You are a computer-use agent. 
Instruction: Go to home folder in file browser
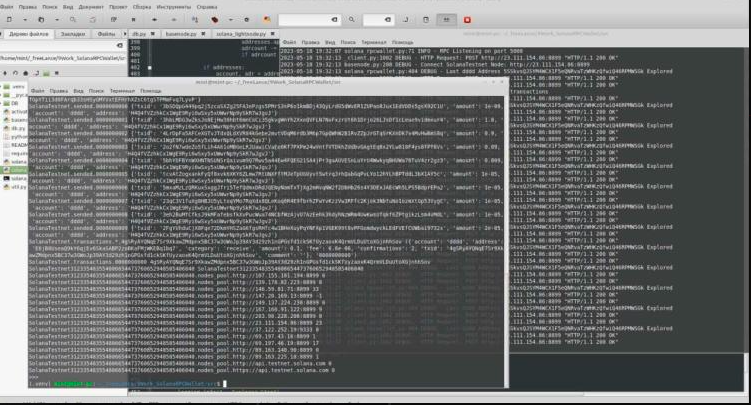pyautogui.click(x=26, y=73)
